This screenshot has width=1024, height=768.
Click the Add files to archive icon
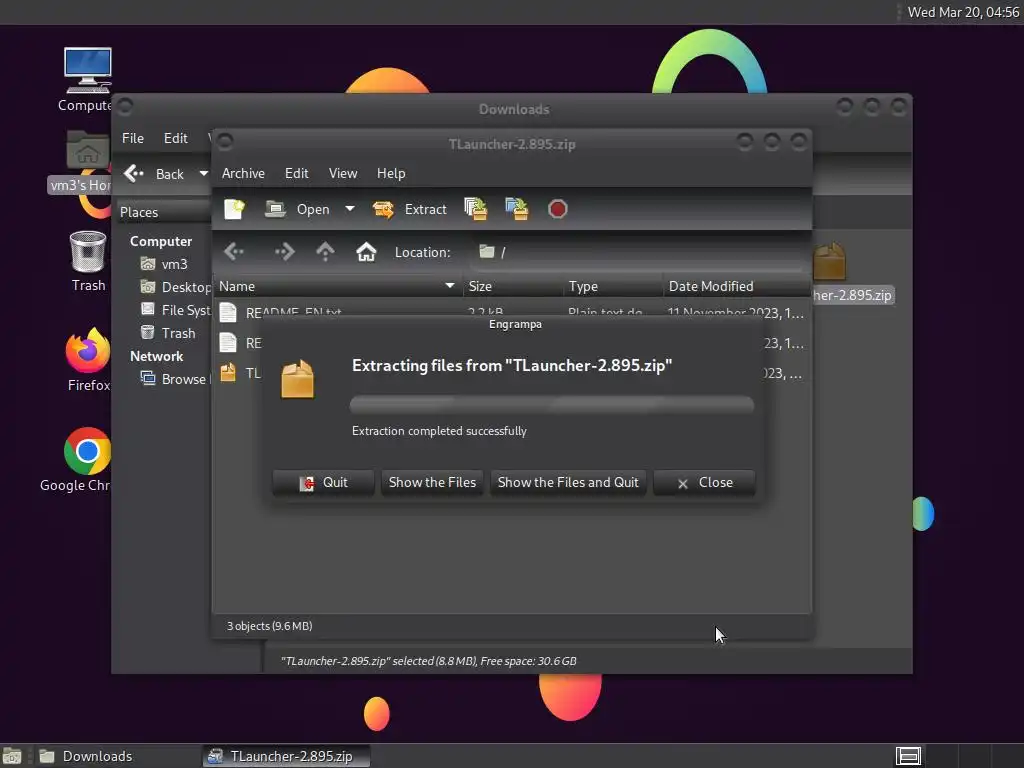coord(475,209)
